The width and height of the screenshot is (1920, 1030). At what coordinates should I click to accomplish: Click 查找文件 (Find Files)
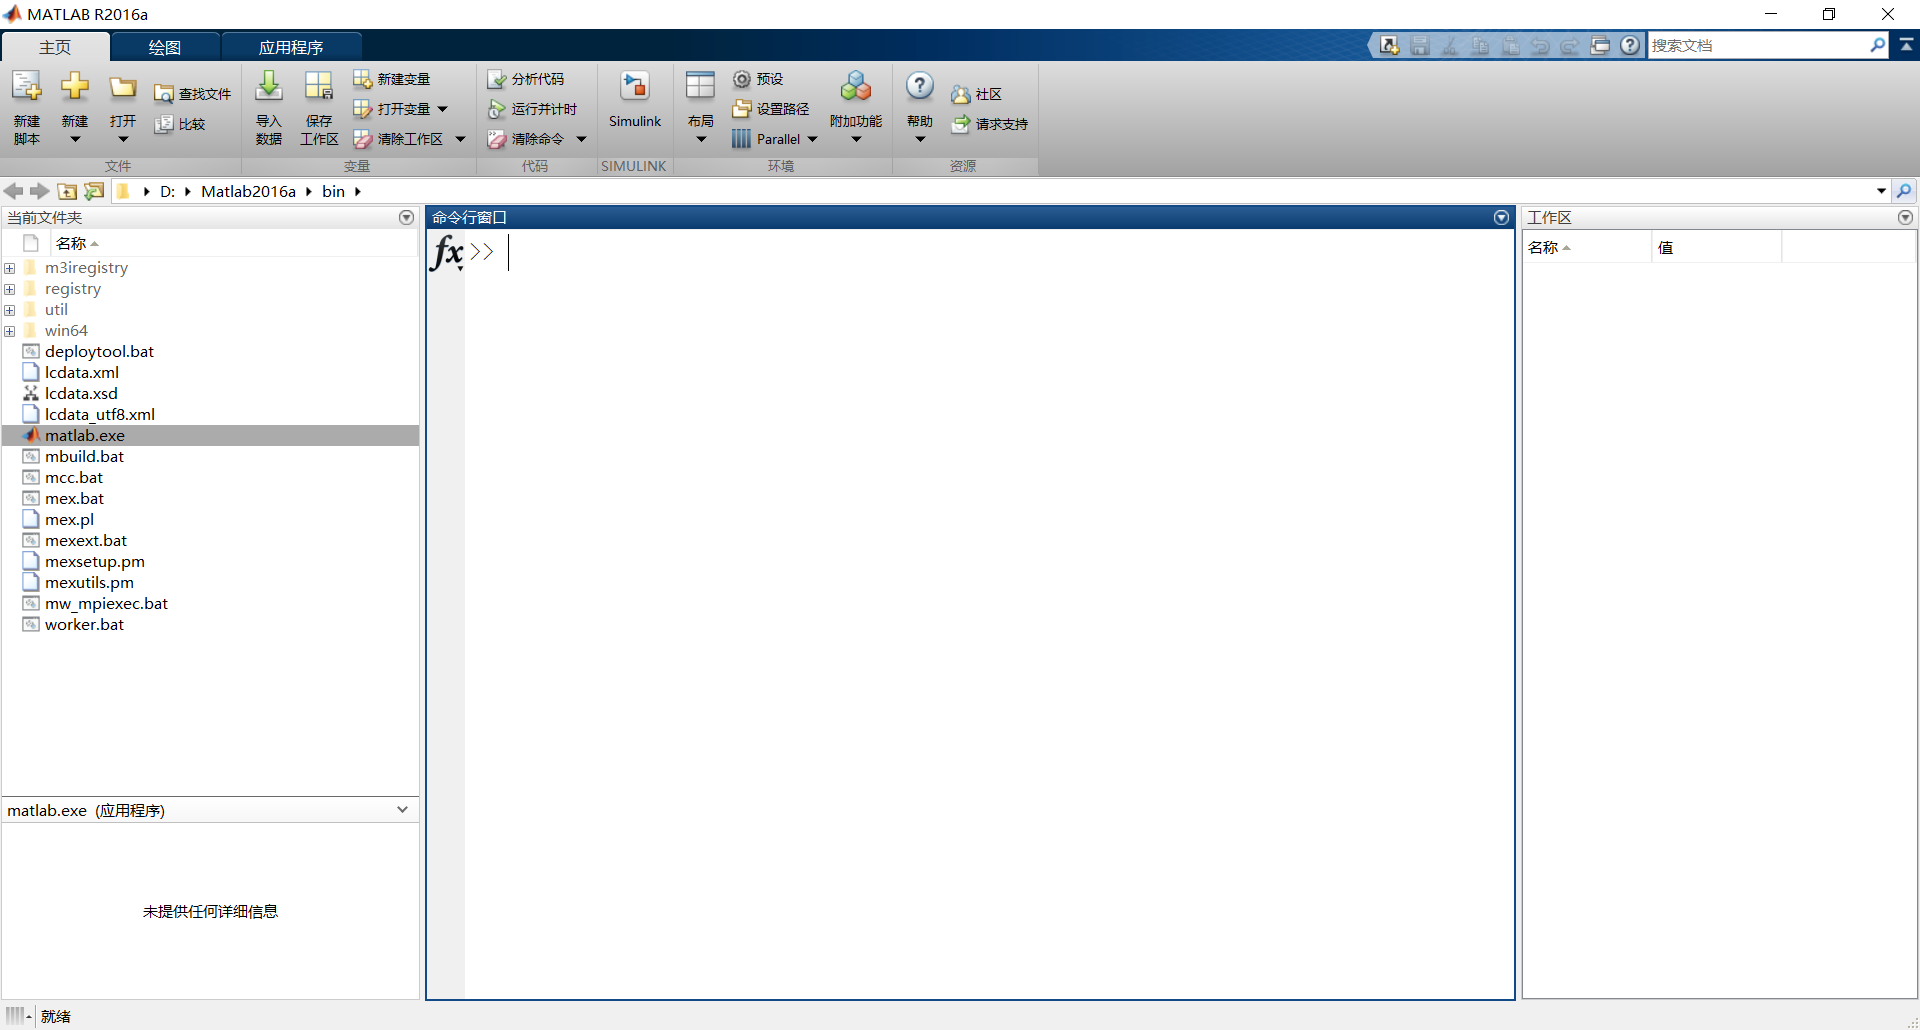[193, 94]
